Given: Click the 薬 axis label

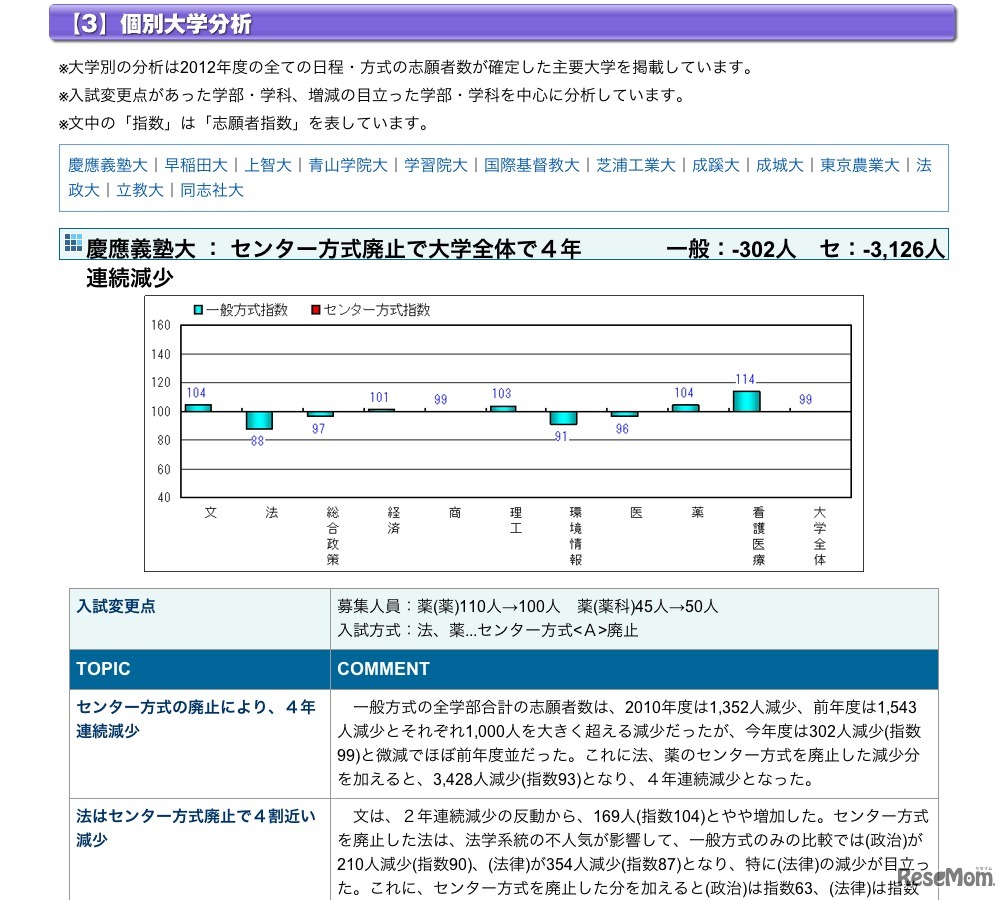Looking at the screenshot, I should (x=698, y=512).
